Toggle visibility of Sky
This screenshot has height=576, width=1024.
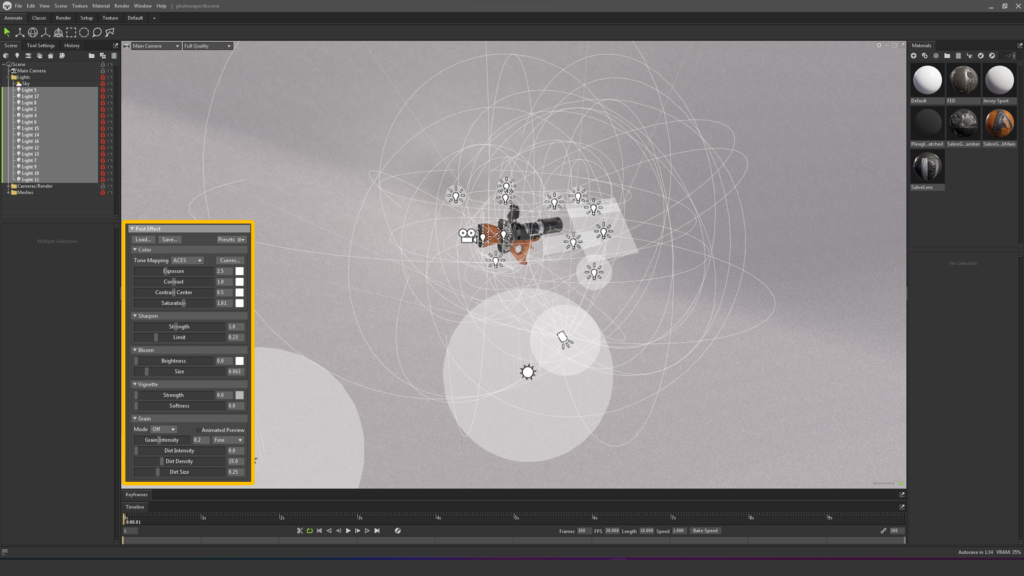coord(110,84)
